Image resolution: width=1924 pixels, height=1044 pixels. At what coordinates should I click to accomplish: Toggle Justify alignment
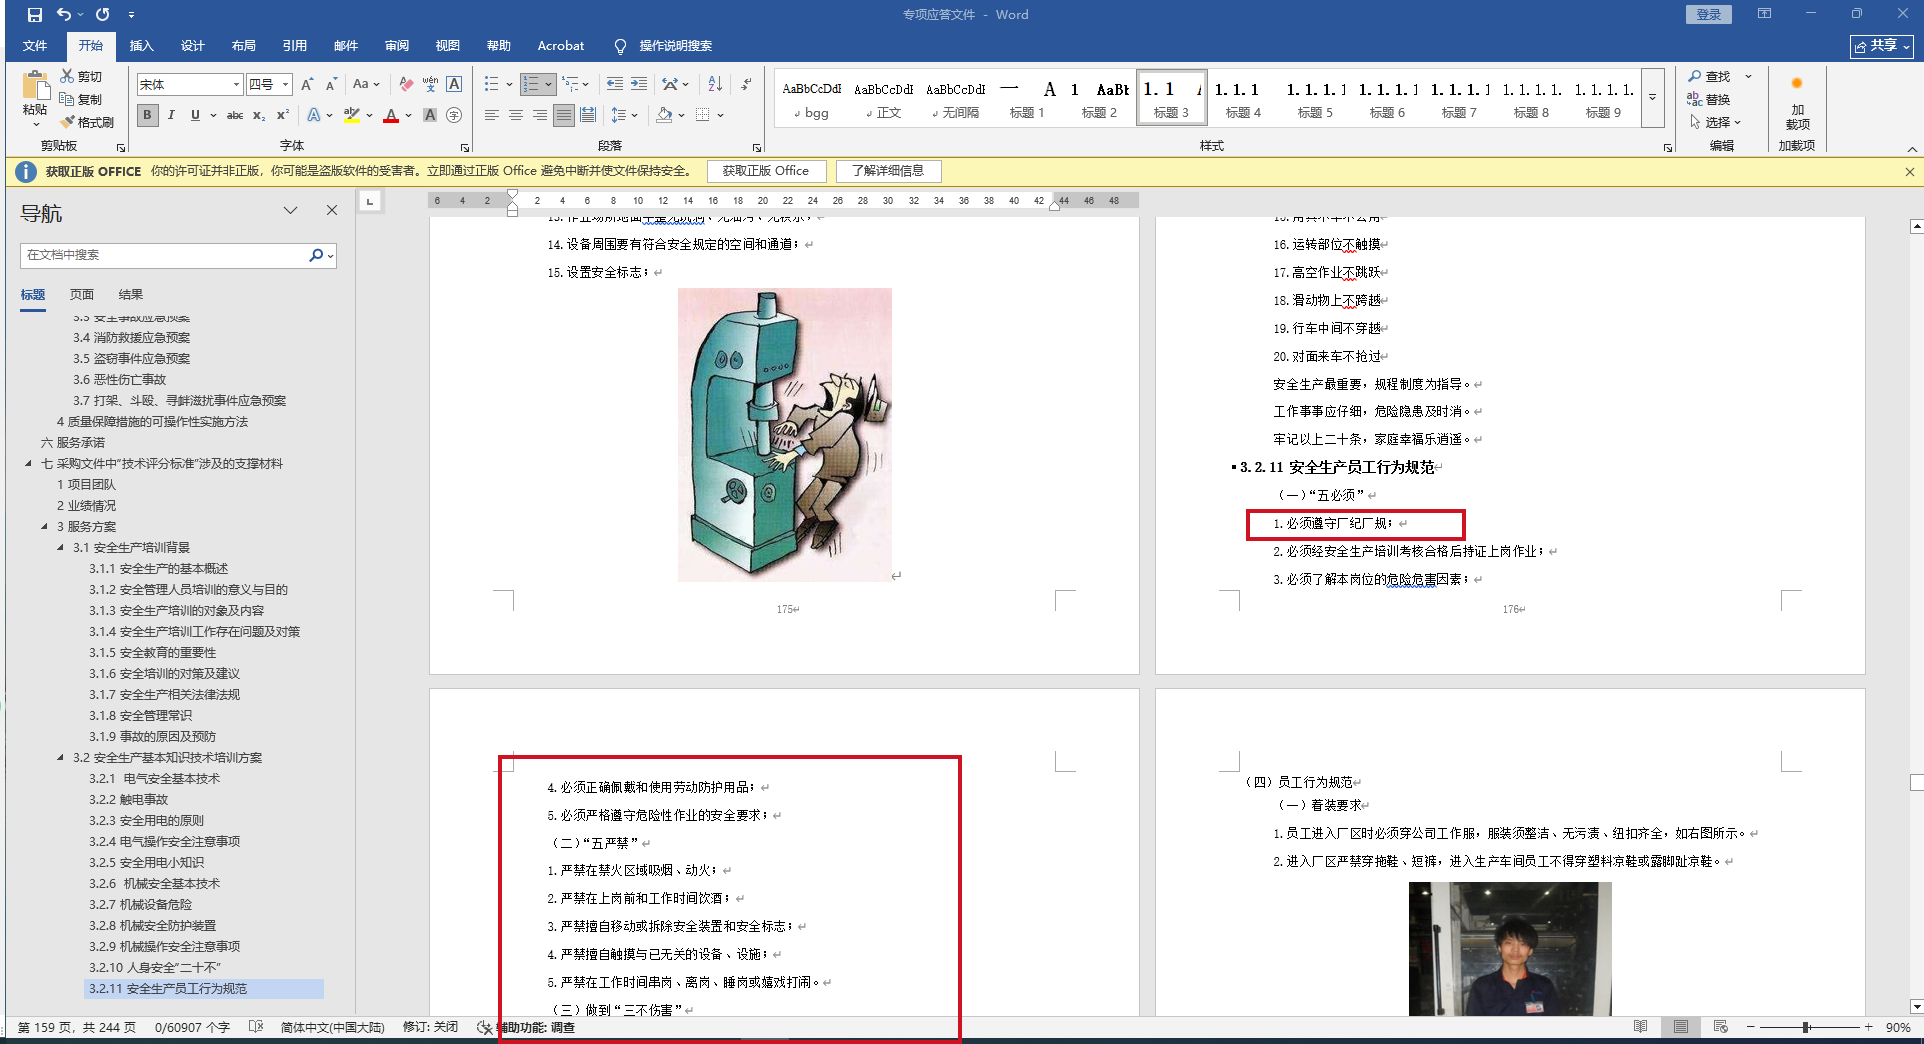[564, 115]
